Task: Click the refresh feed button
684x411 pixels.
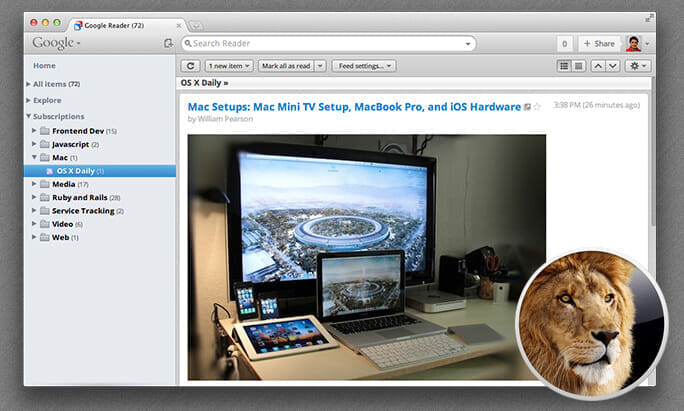Action: tap(191, 66)
